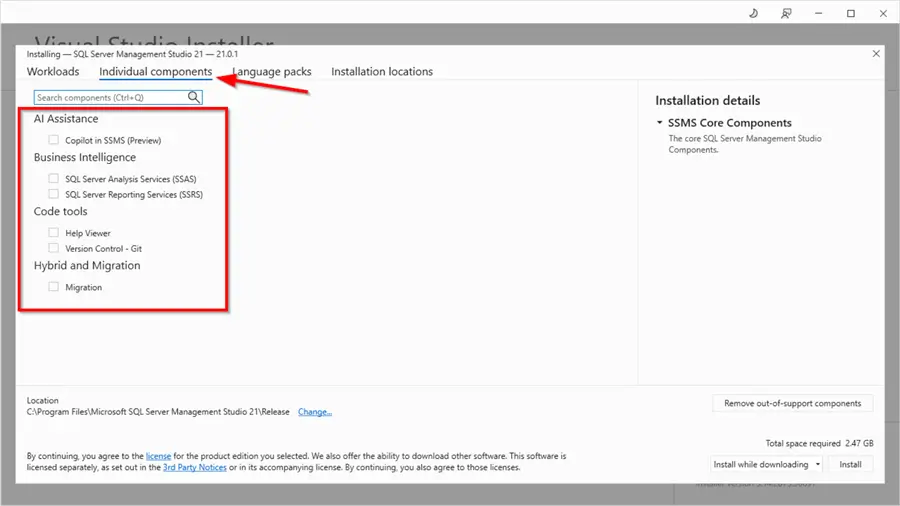Close the Visual Studio Installer window

pyautogui.click(x=883, y=13)
